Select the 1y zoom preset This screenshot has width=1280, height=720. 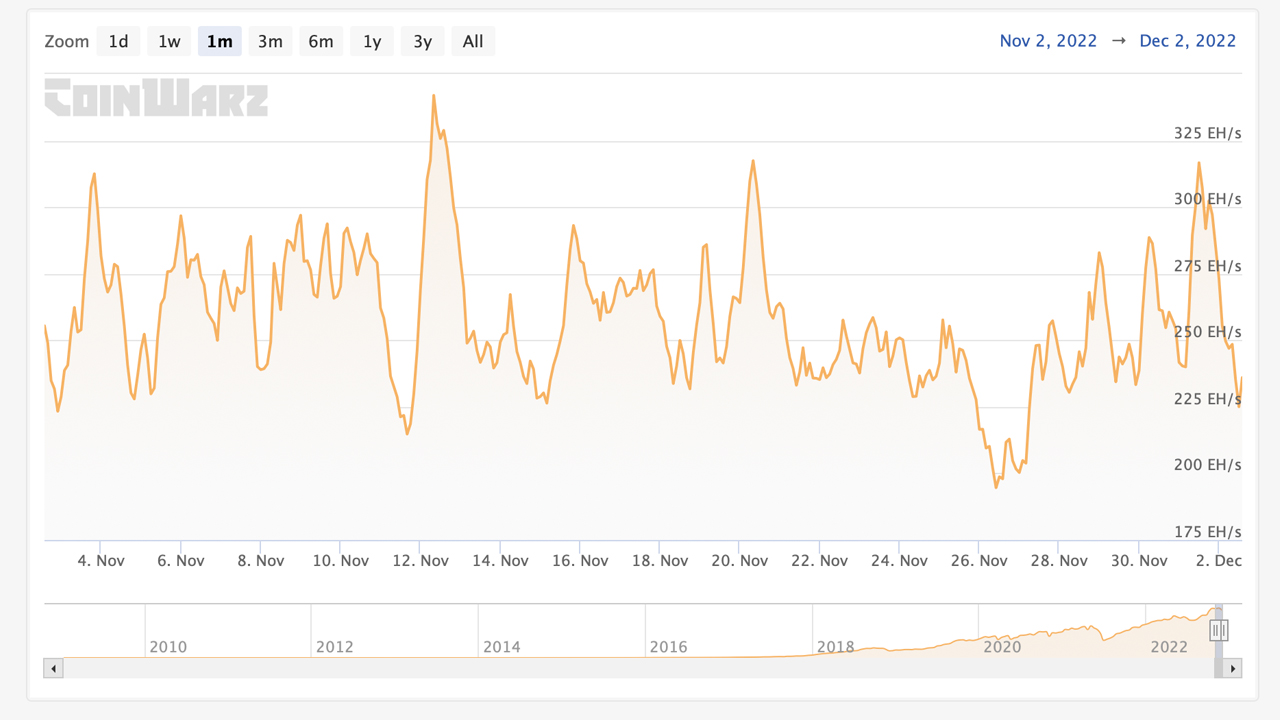pyautogui.click(x=371, y=41)
